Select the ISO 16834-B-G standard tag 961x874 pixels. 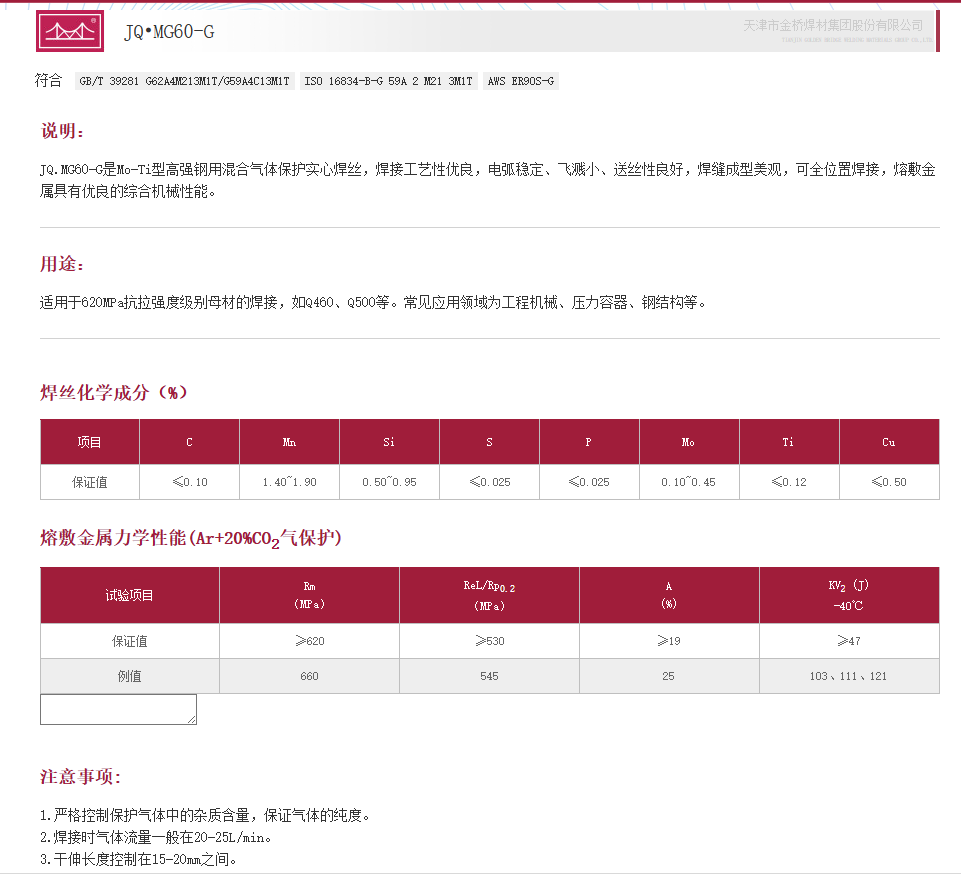pos(388,82)
